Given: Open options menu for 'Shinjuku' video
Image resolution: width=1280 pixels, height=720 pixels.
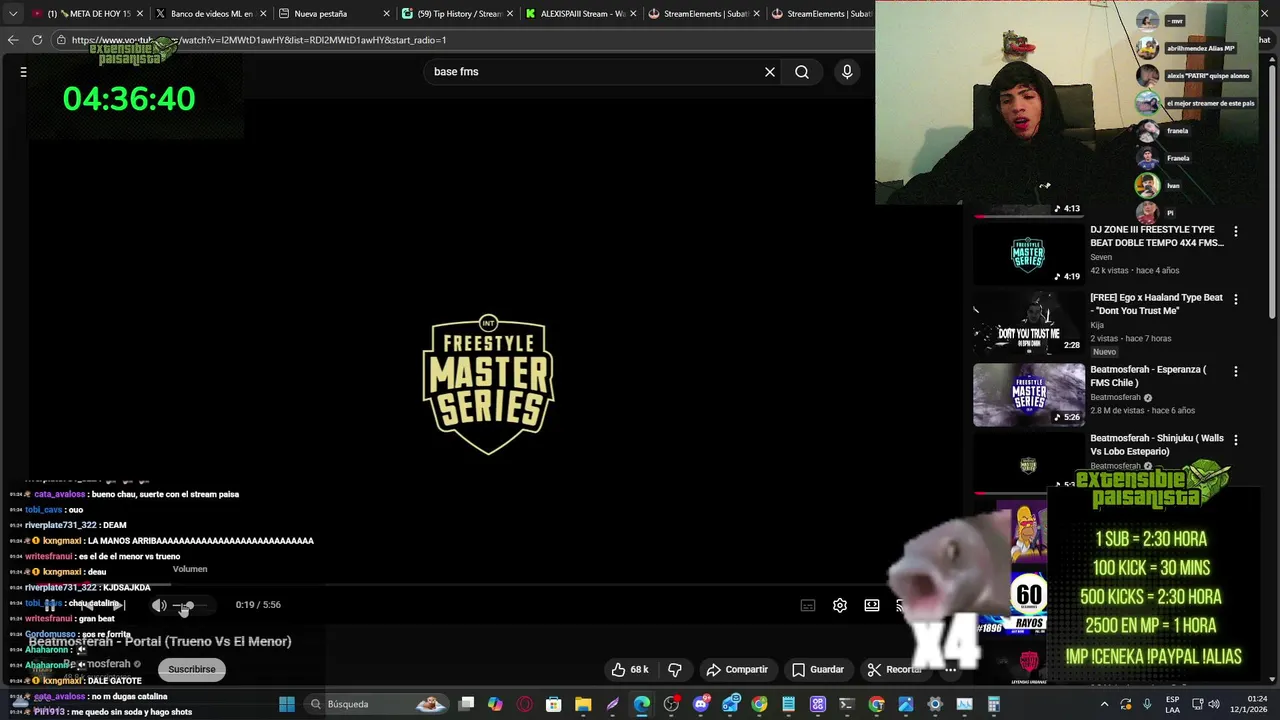Looking at the screenshot, I should 1235,439.
